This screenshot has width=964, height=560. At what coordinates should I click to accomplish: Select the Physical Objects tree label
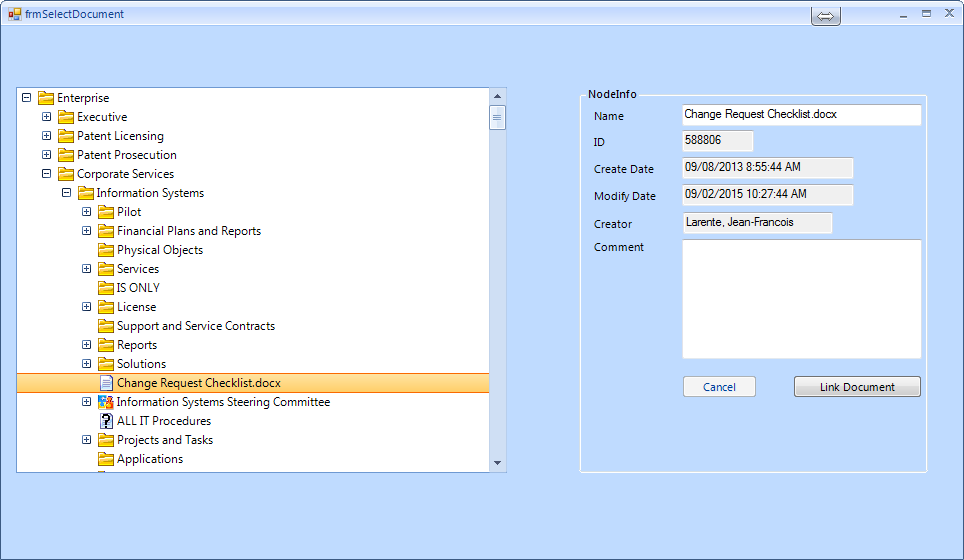point(160,250)
